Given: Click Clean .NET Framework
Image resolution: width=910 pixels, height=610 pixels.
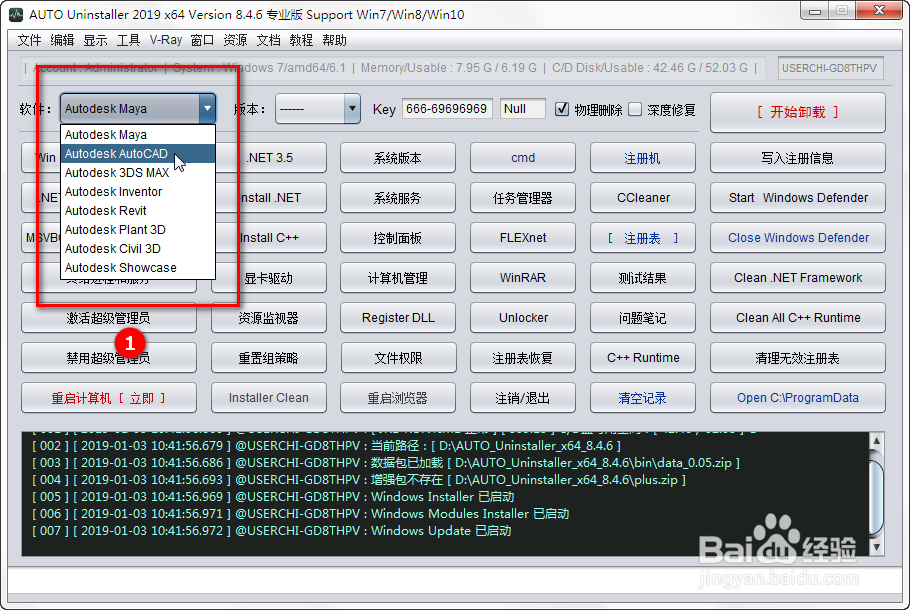Looking at the screenshot, I should pos(797,278).
